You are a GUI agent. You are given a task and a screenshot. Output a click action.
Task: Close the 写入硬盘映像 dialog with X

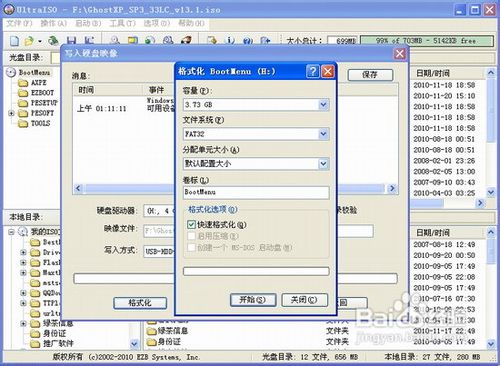[400, 54]
